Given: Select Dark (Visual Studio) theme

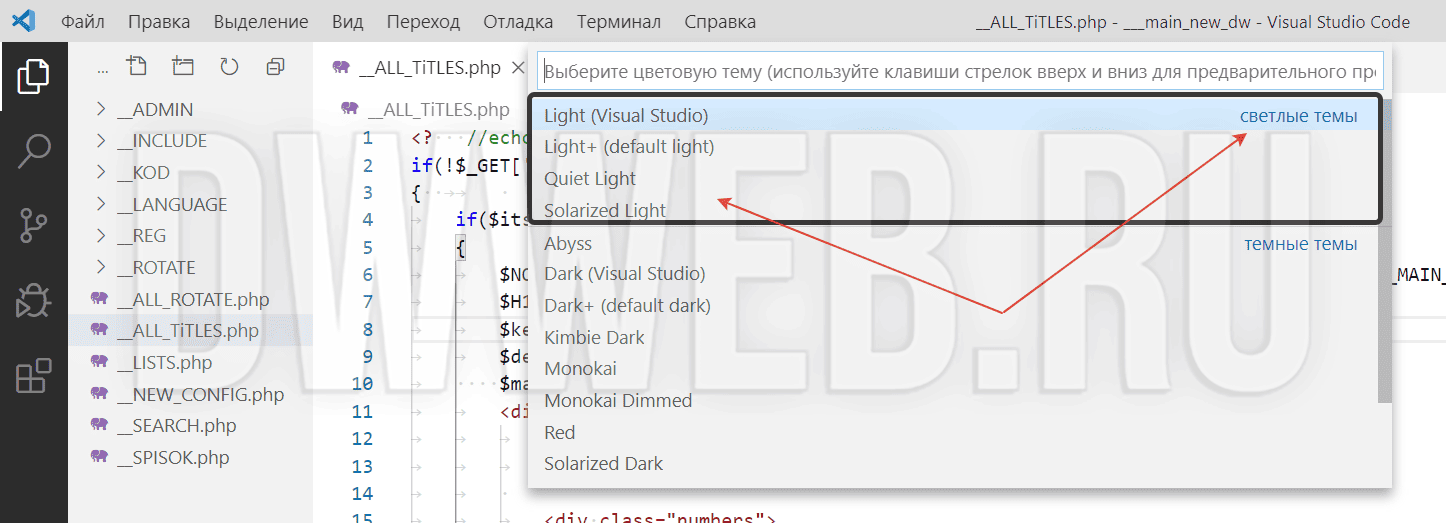Looking at the screenshot, I should (x=954, y=274).
